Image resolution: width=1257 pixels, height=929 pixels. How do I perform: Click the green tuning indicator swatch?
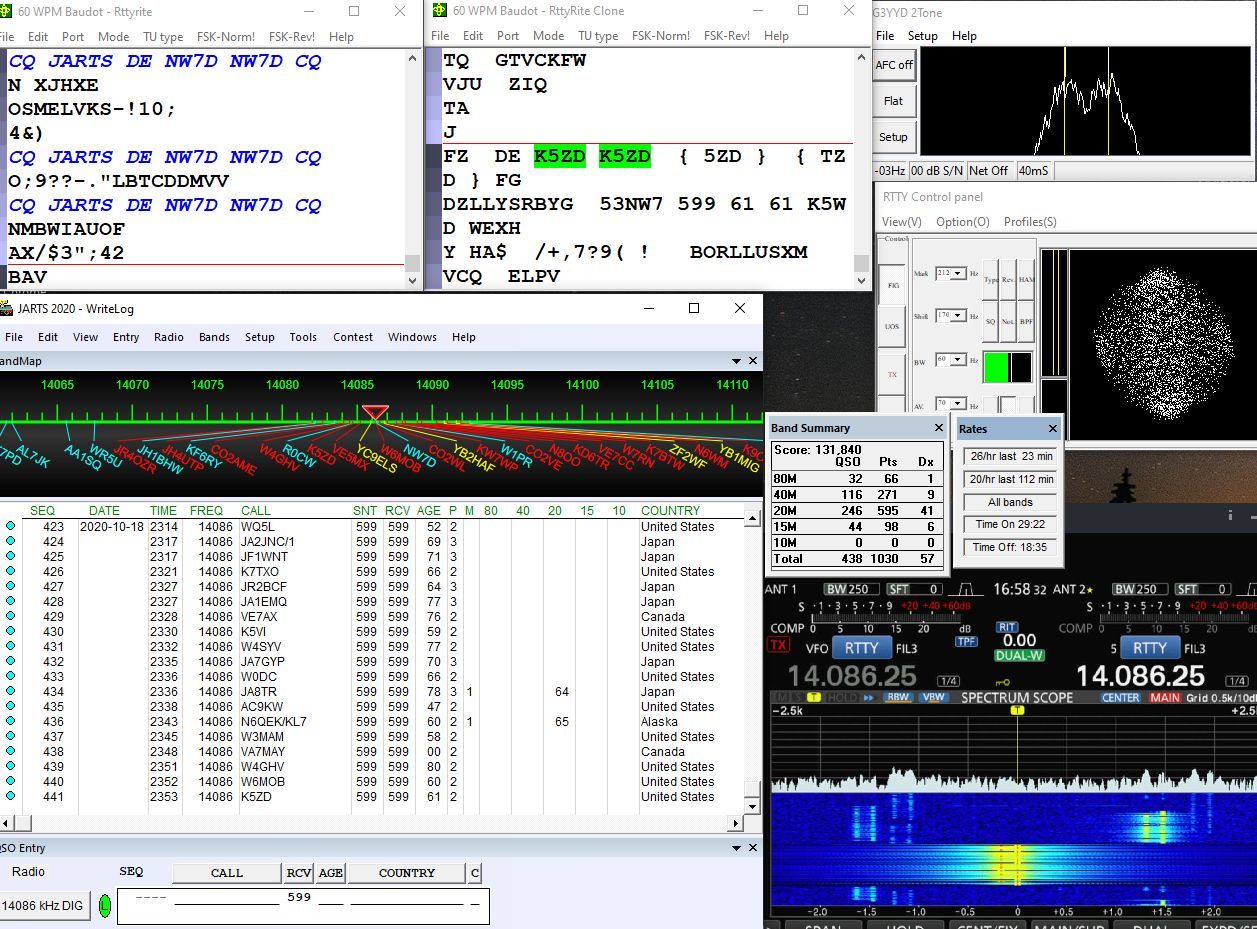[x=995, y=367]
